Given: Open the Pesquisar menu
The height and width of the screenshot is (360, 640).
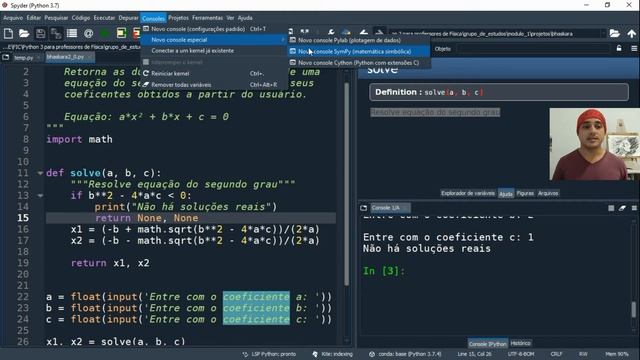Looking at the screenshot, I should tap(56, 18).
